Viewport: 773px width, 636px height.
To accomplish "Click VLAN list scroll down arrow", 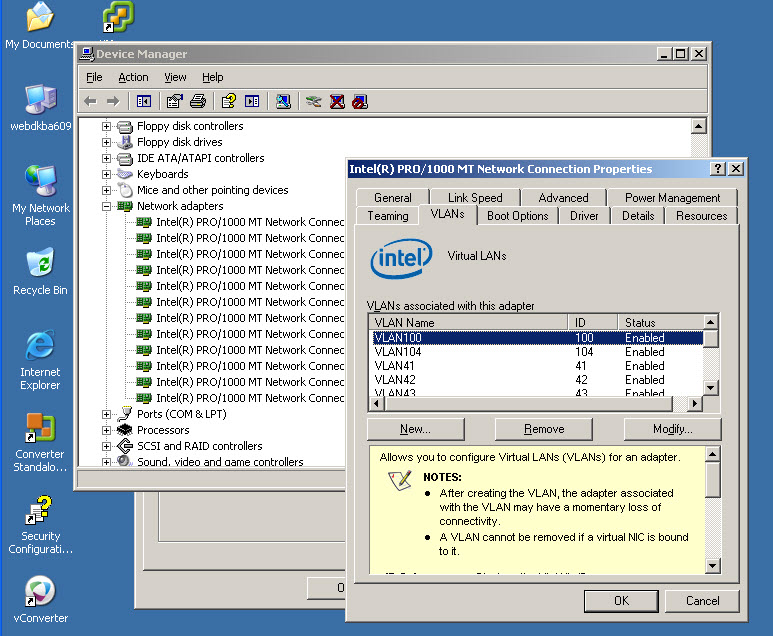I will [x=710, y=388].
